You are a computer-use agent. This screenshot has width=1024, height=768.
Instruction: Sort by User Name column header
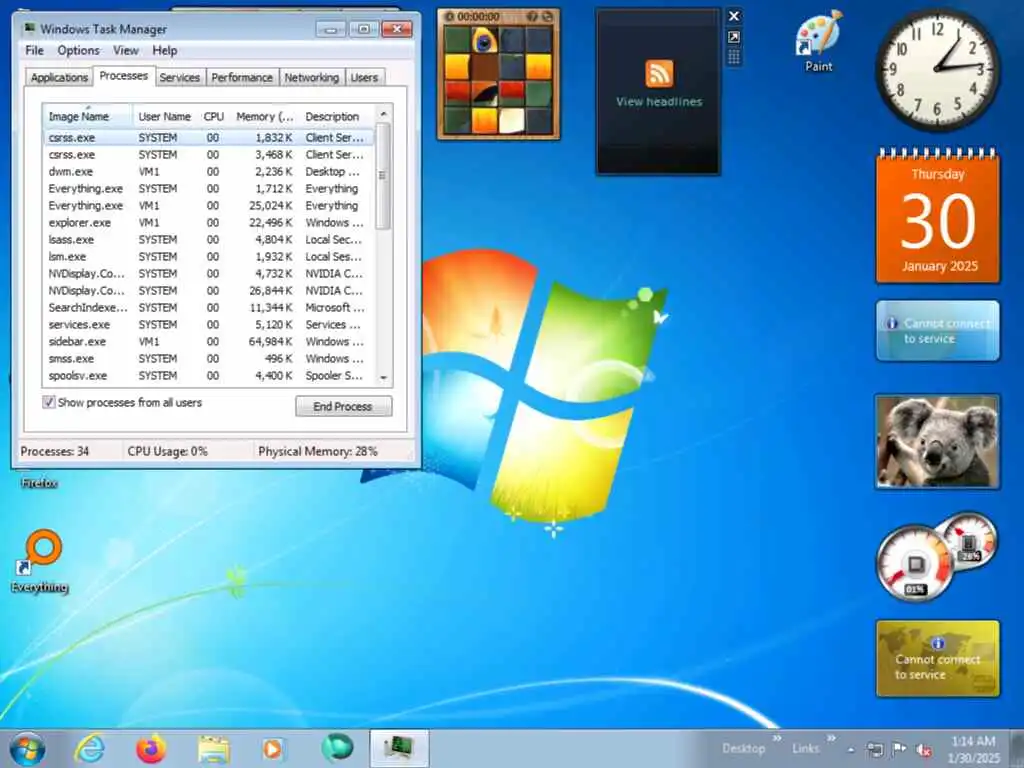(165, 116)
